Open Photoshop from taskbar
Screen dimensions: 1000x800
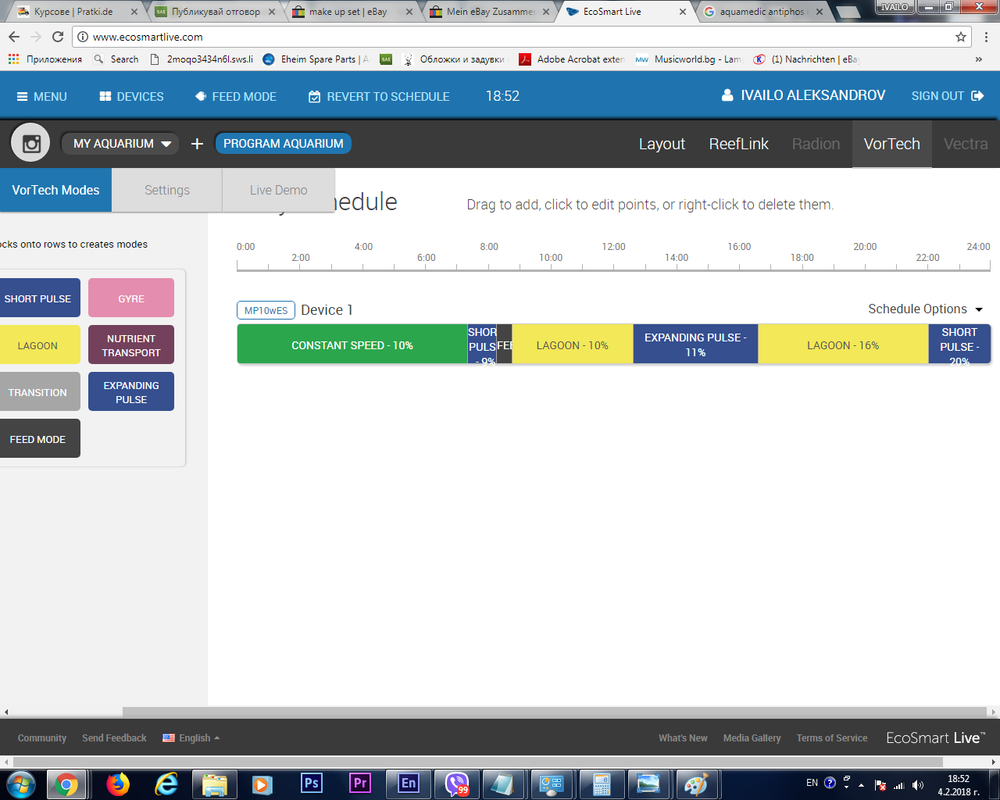[x=311, y=783]
